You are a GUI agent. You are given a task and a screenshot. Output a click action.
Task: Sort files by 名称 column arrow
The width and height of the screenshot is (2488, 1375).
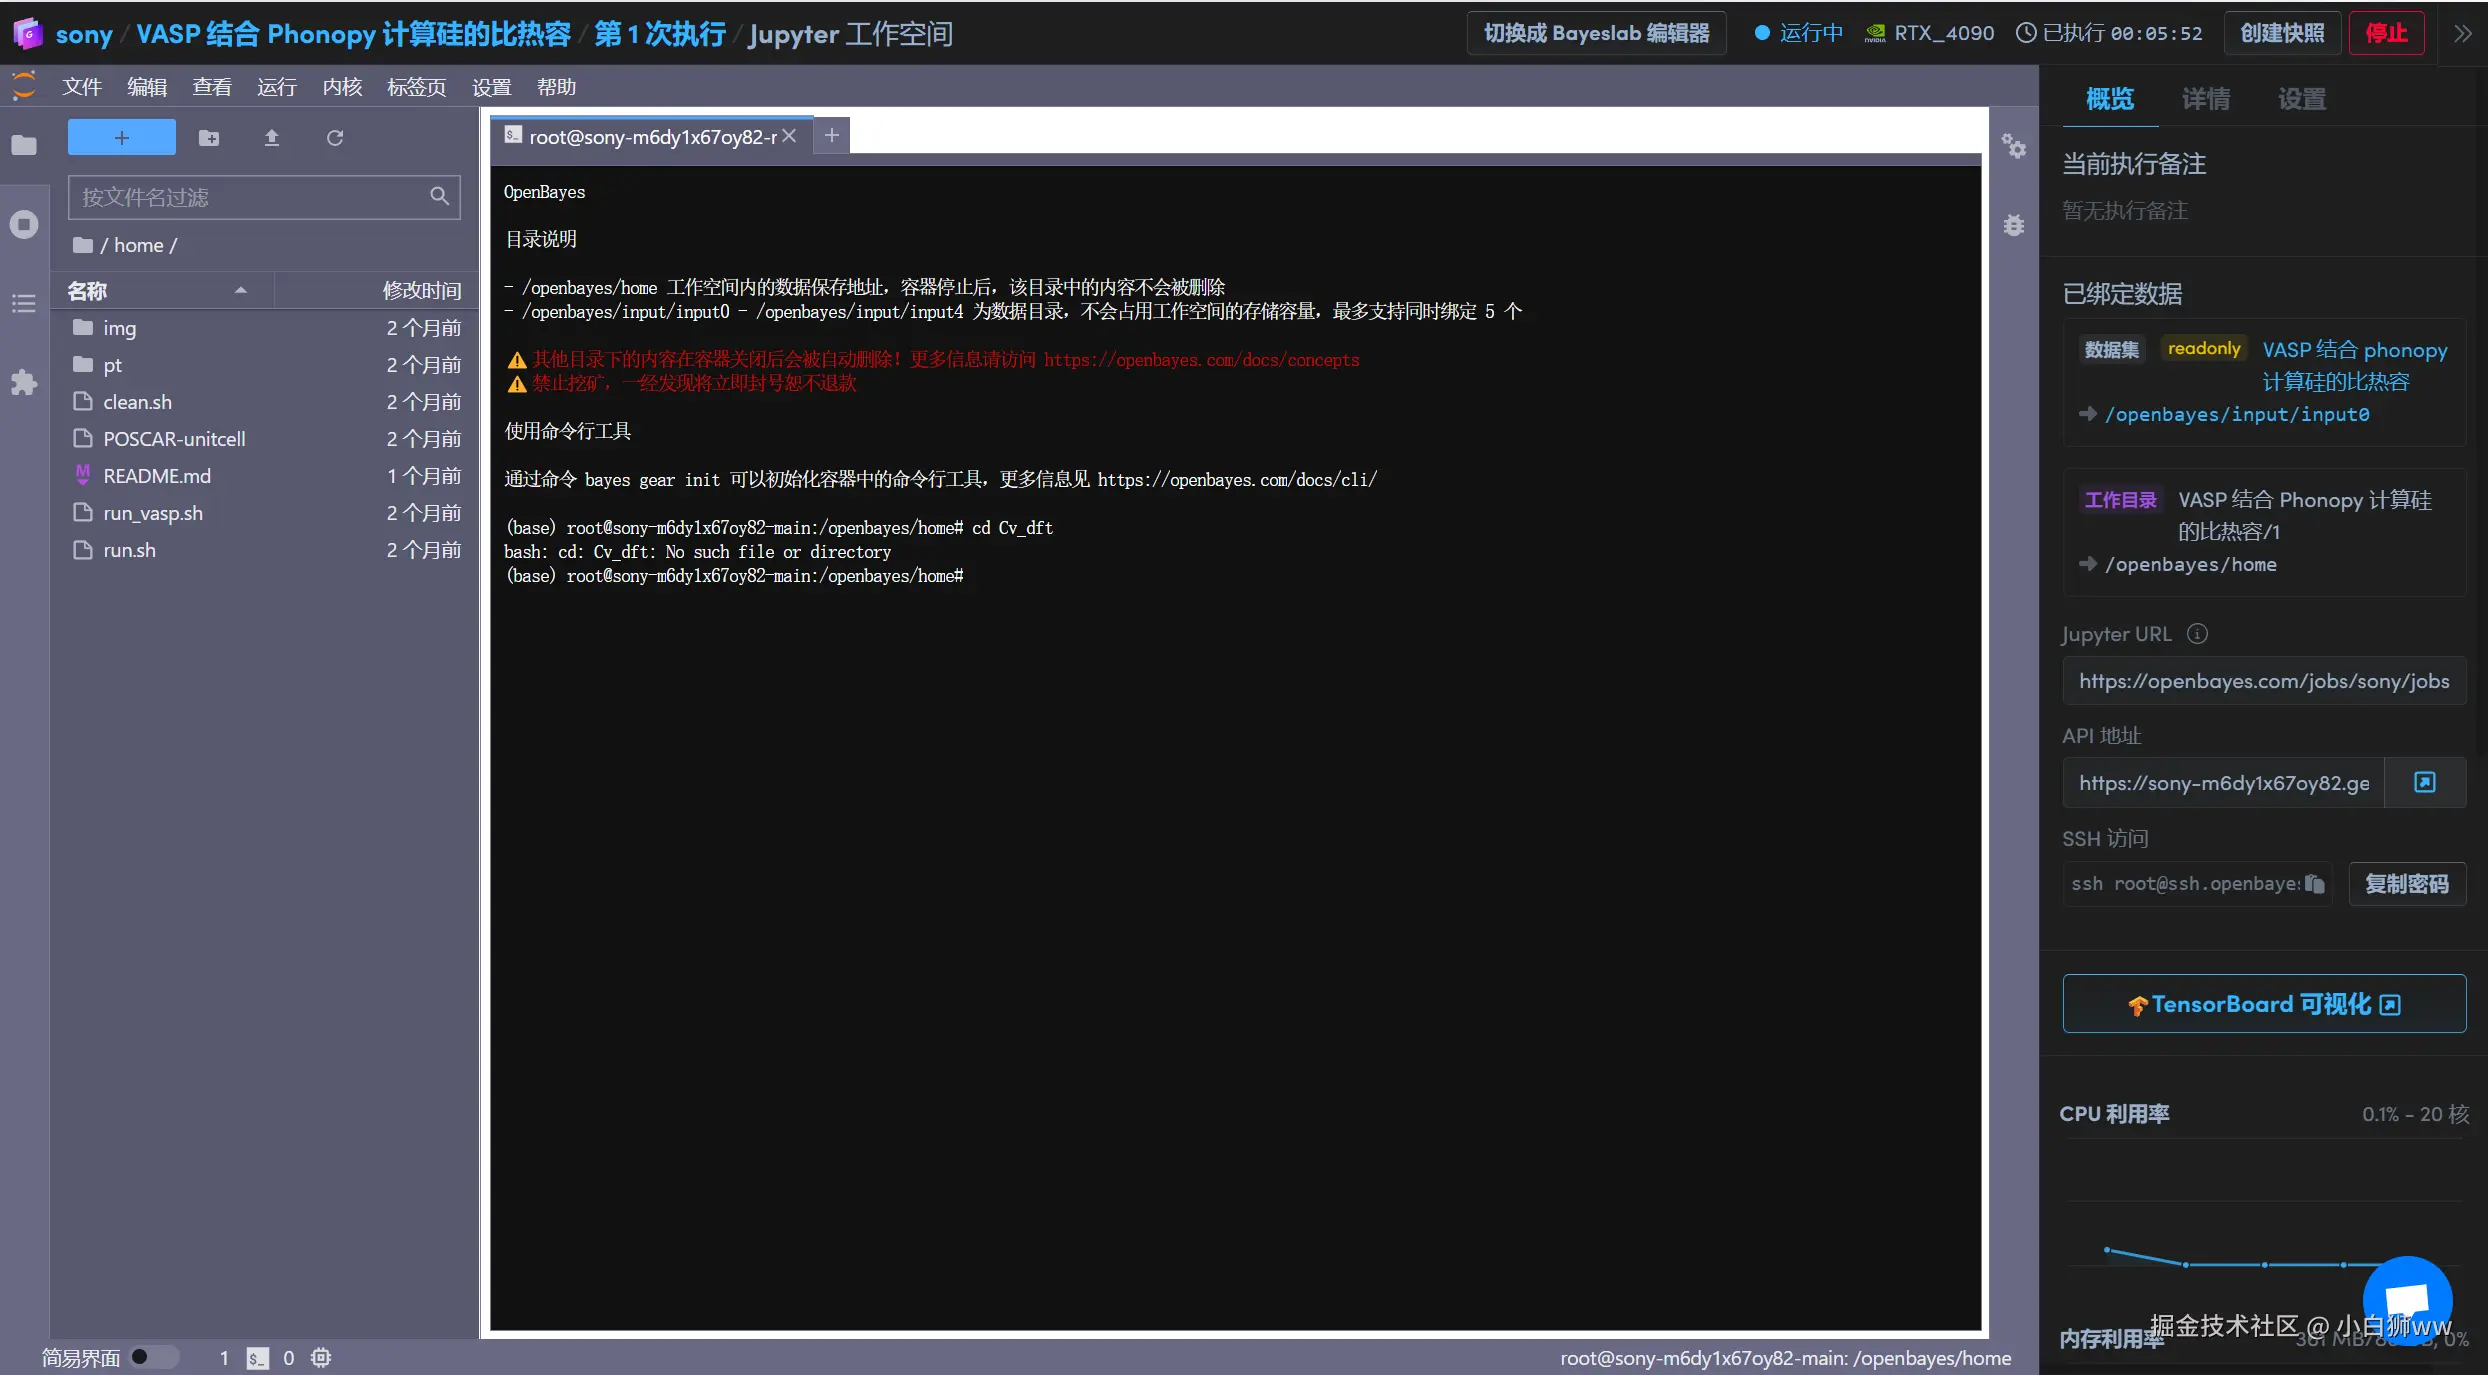(x=240, y=291)
